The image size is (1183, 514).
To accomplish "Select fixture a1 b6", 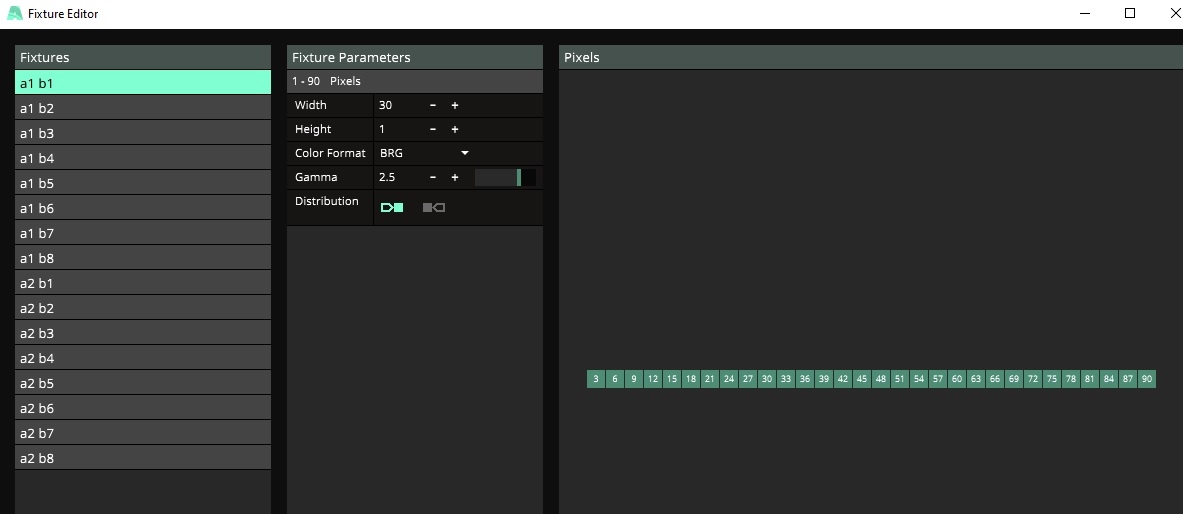I will [x=143, y=208].
